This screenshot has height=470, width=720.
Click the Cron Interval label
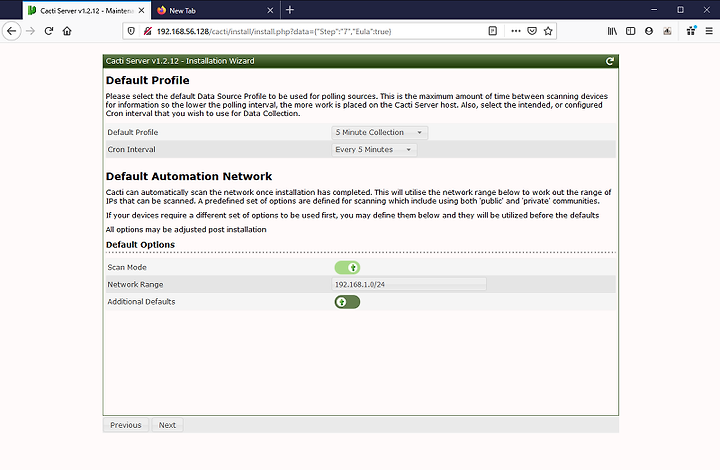click(131, 150)
